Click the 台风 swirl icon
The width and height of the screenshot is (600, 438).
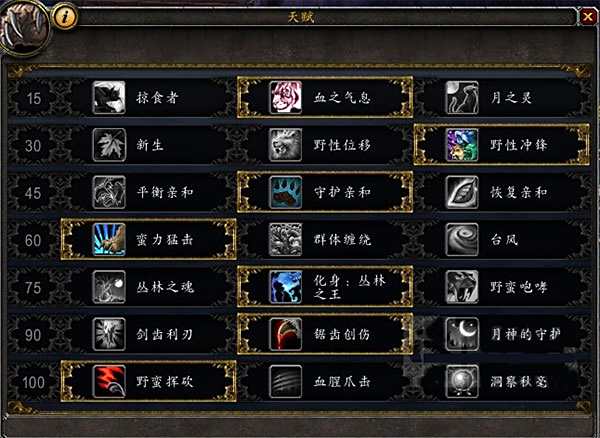pyautogui.click(x=462, y=239)
